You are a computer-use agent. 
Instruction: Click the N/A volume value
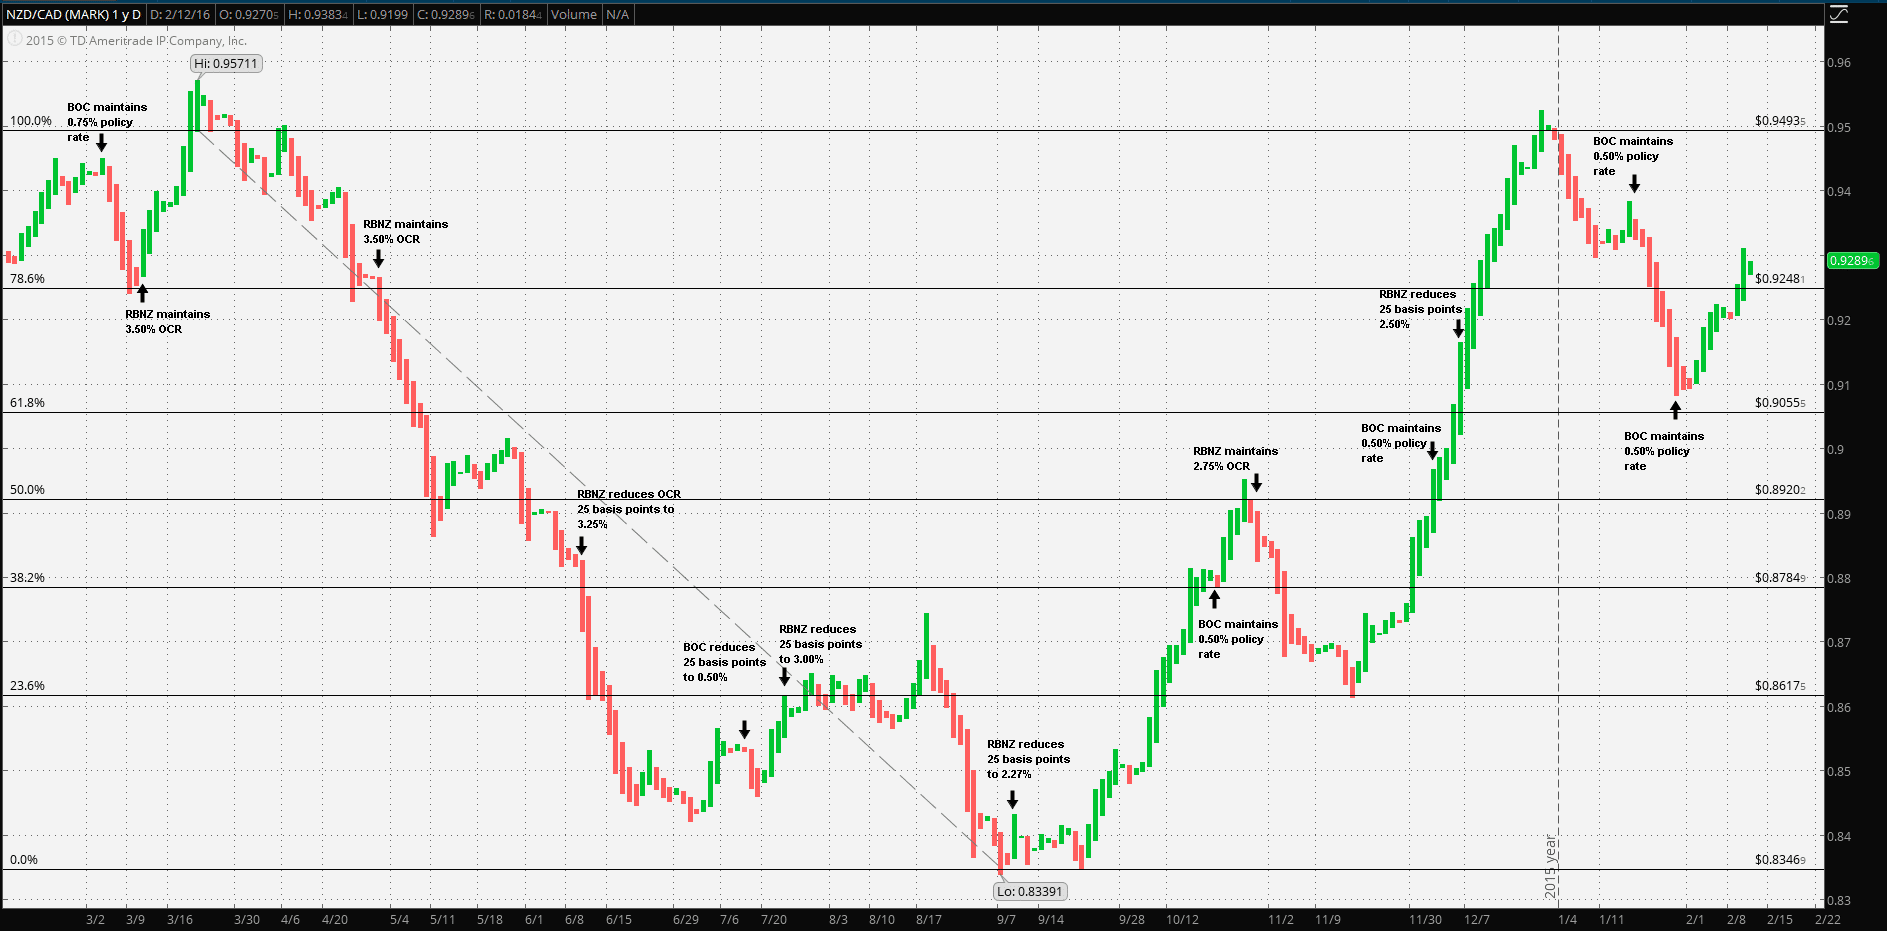(618, 14)
